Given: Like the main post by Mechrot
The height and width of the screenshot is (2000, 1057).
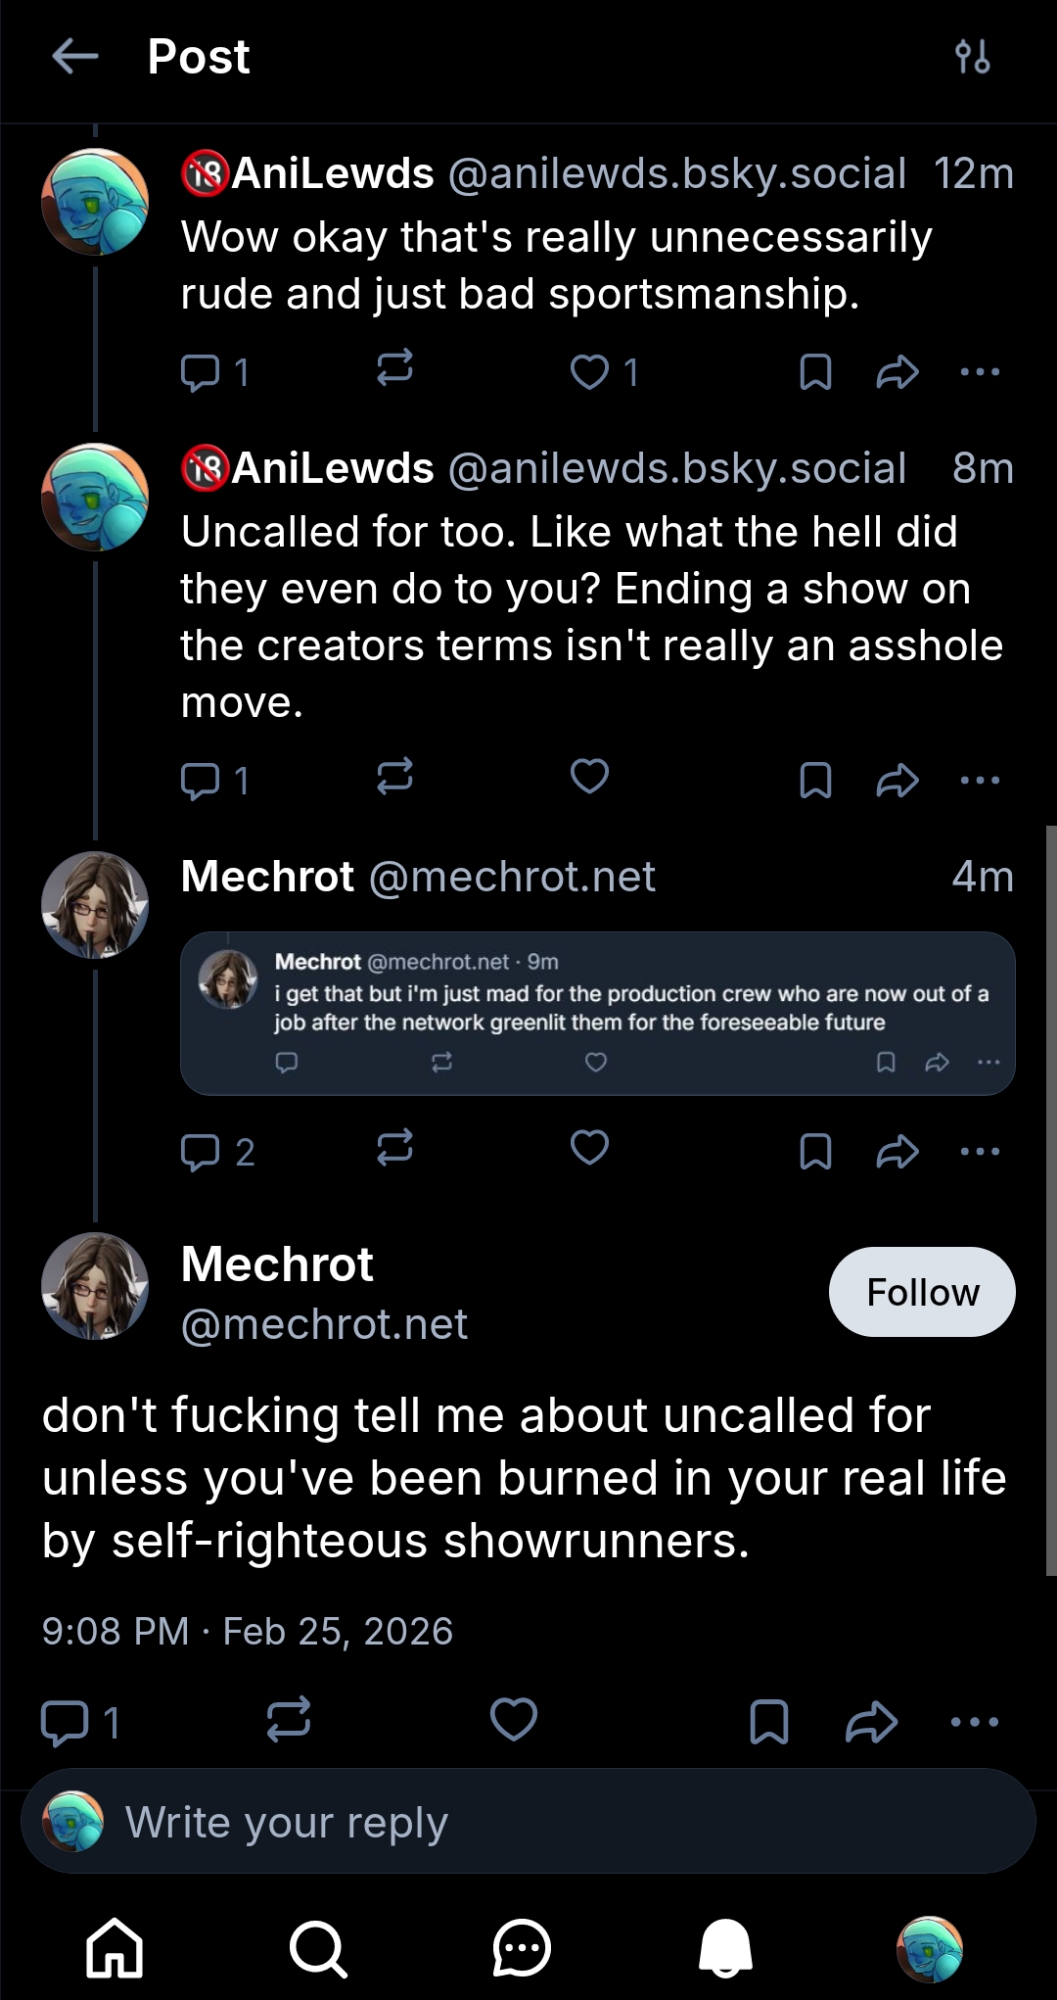Looking at the screenshot, I should pos(513,1720).
